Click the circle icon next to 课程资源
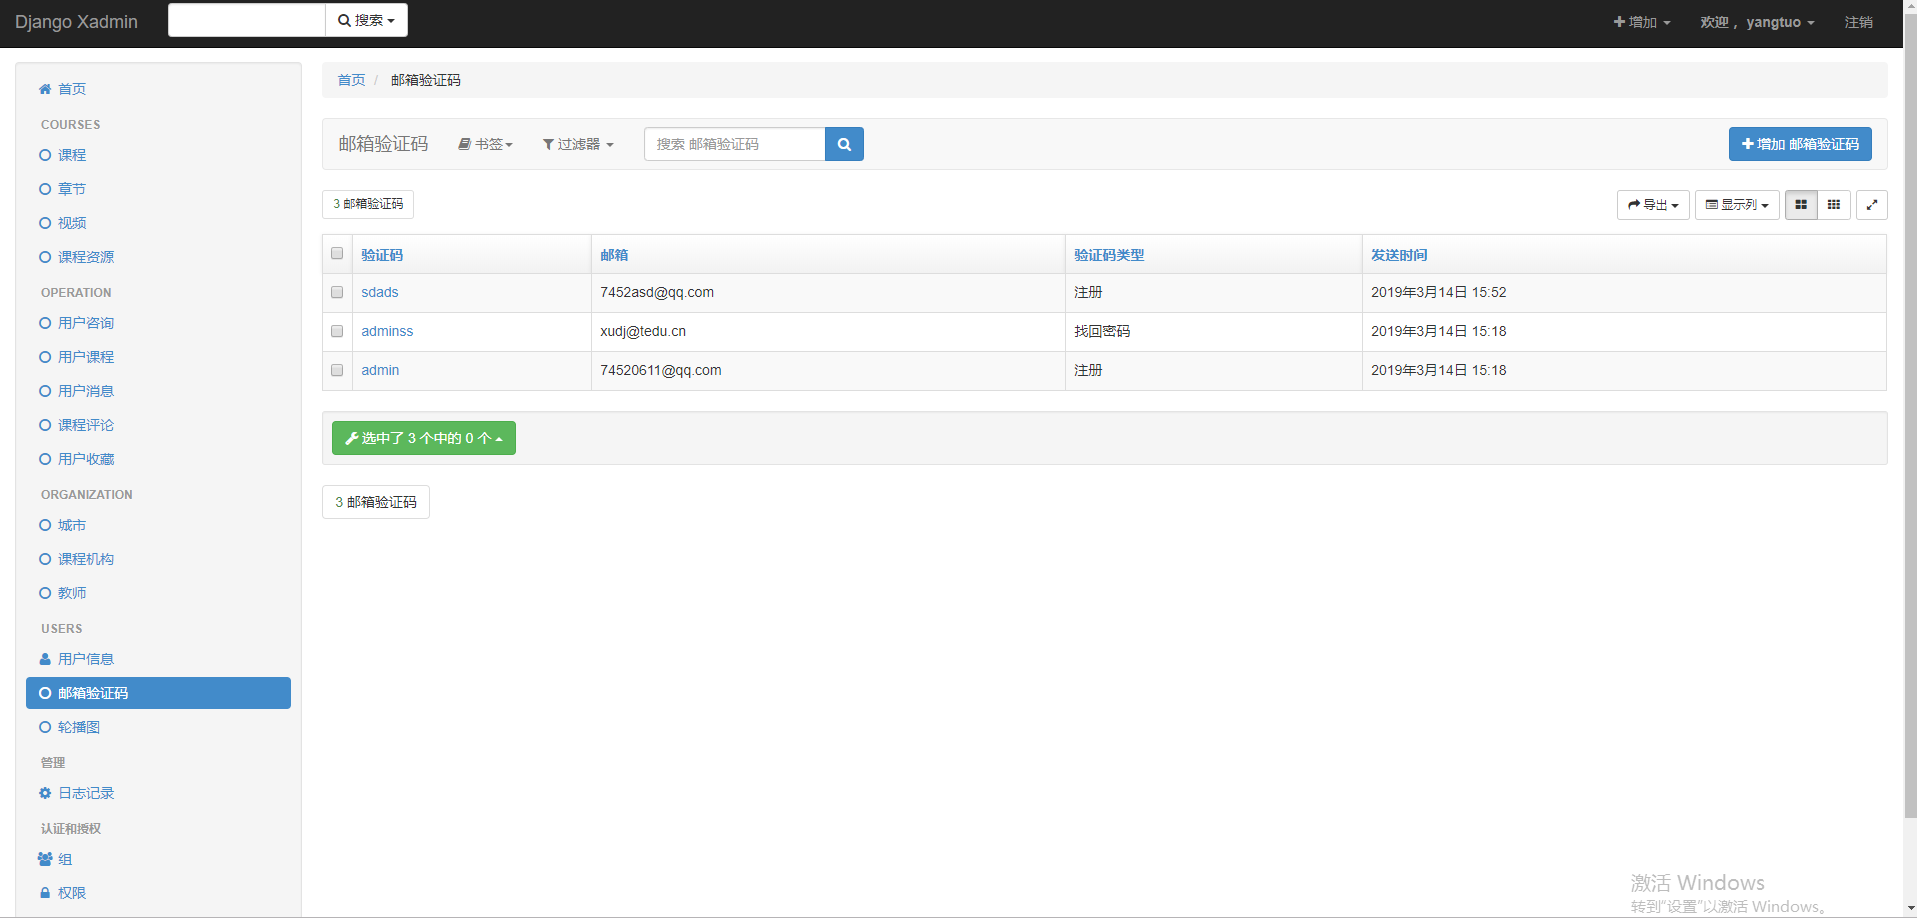Screen dimensions: 1917x920 (45, 257)
